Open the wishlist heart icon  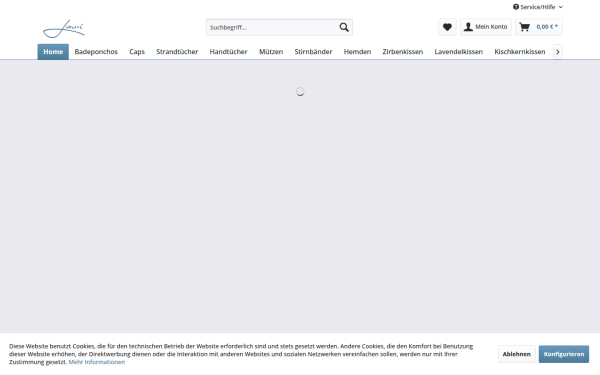(x=447, y=27)
